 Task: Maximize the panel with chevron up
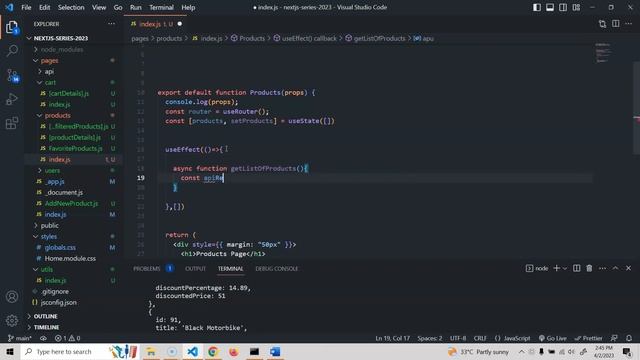616,268
